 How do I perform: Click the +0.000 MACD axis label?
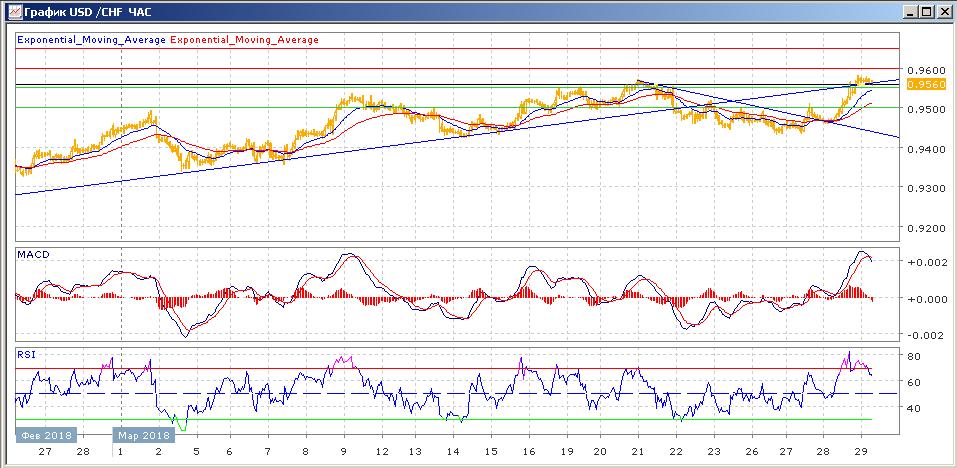click(927, 299)
